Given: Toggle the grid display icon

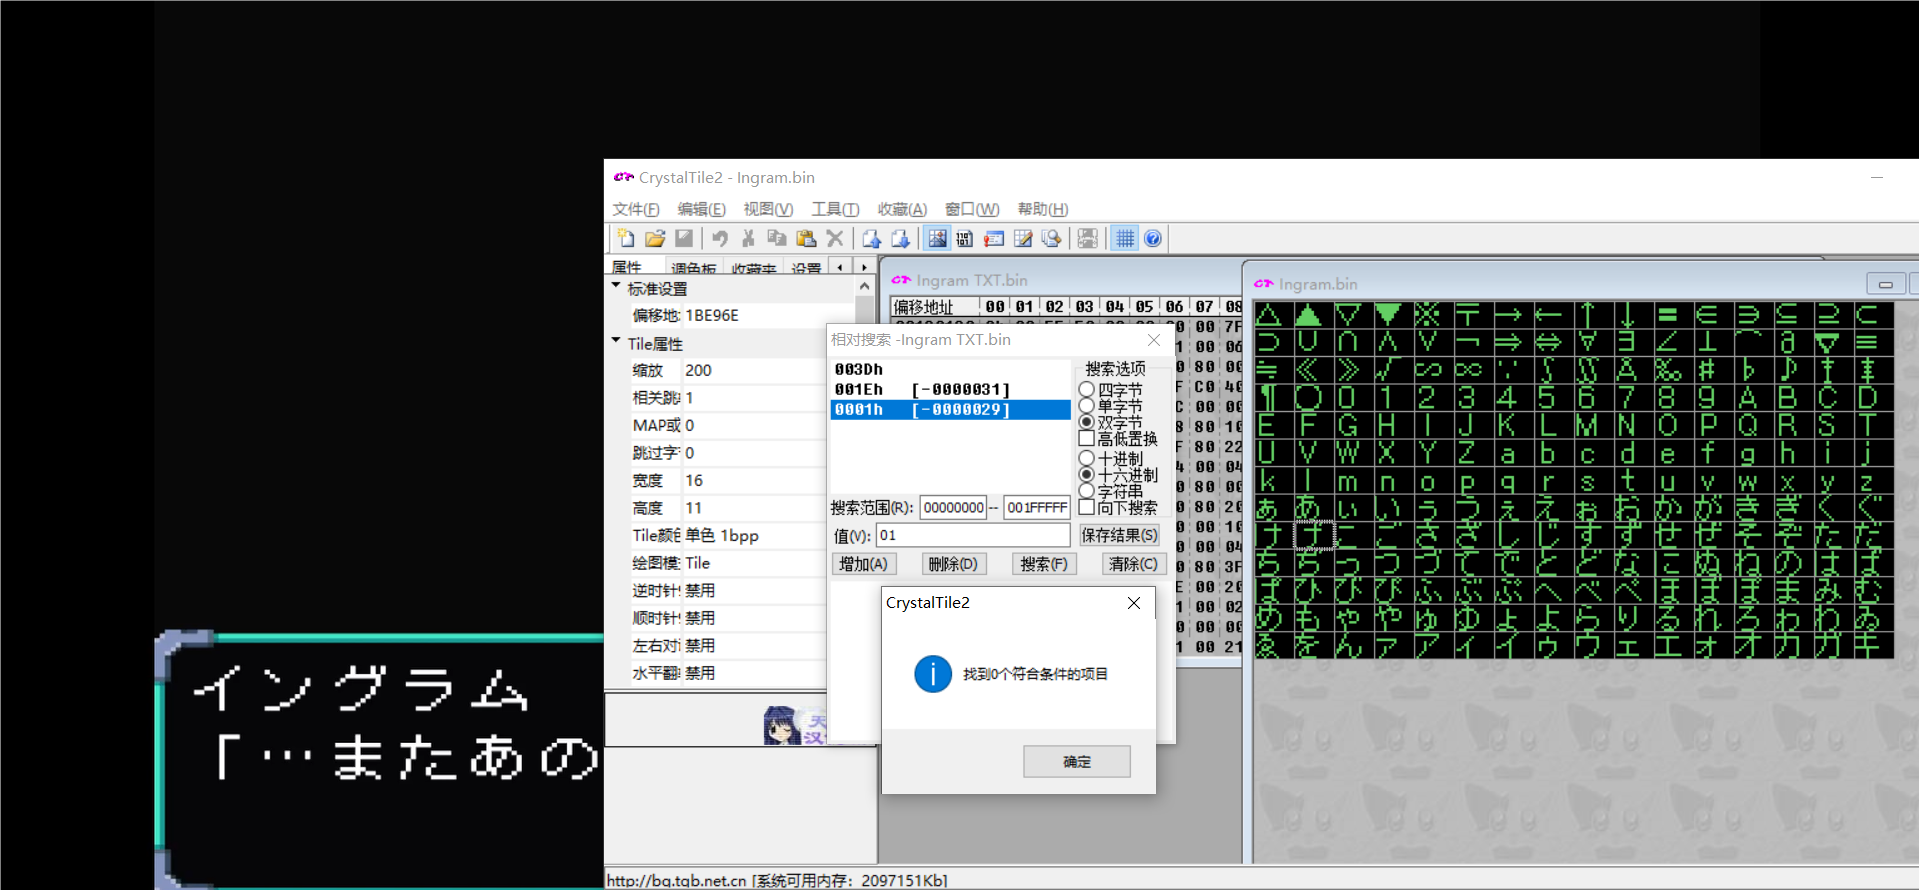Looking at the screenshot, I should (x=1125, y=238).
